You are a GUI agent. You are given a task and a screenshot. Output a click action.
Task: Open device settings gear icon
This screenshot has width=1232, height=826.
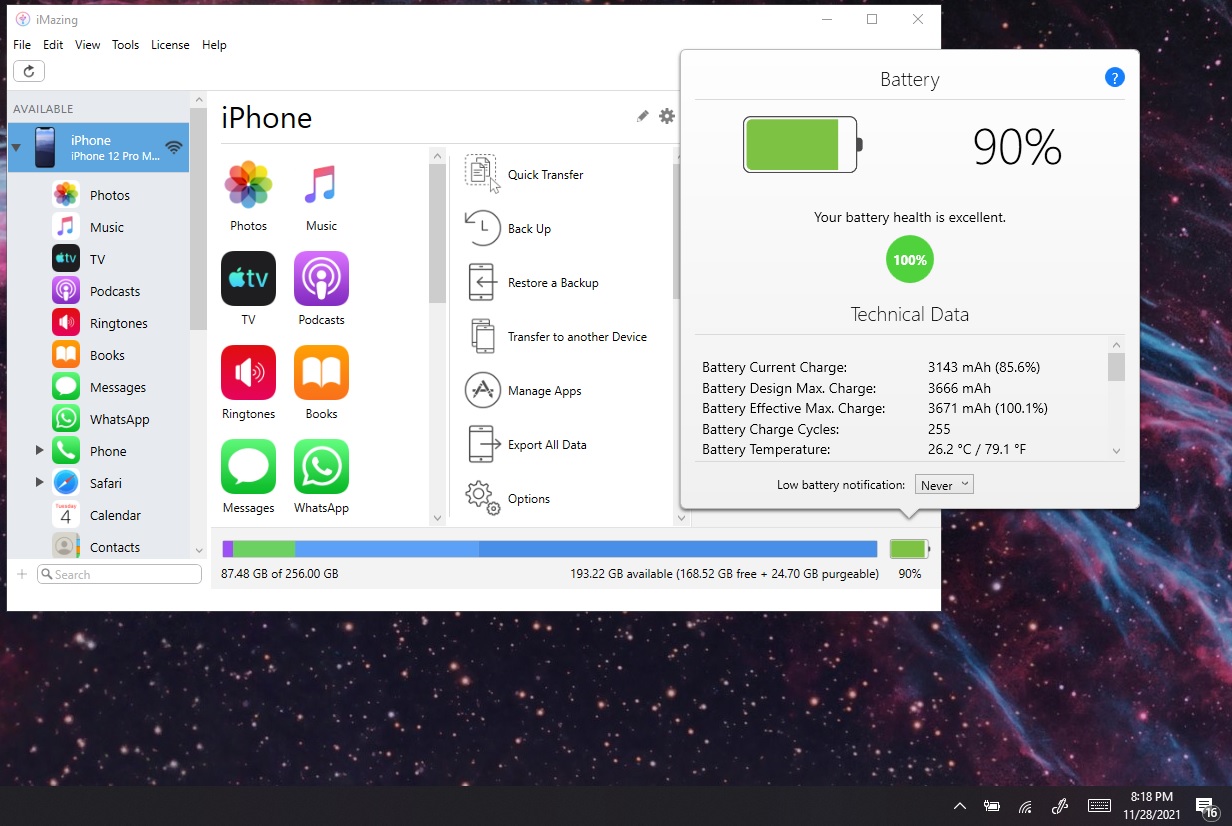coord(667,116)
